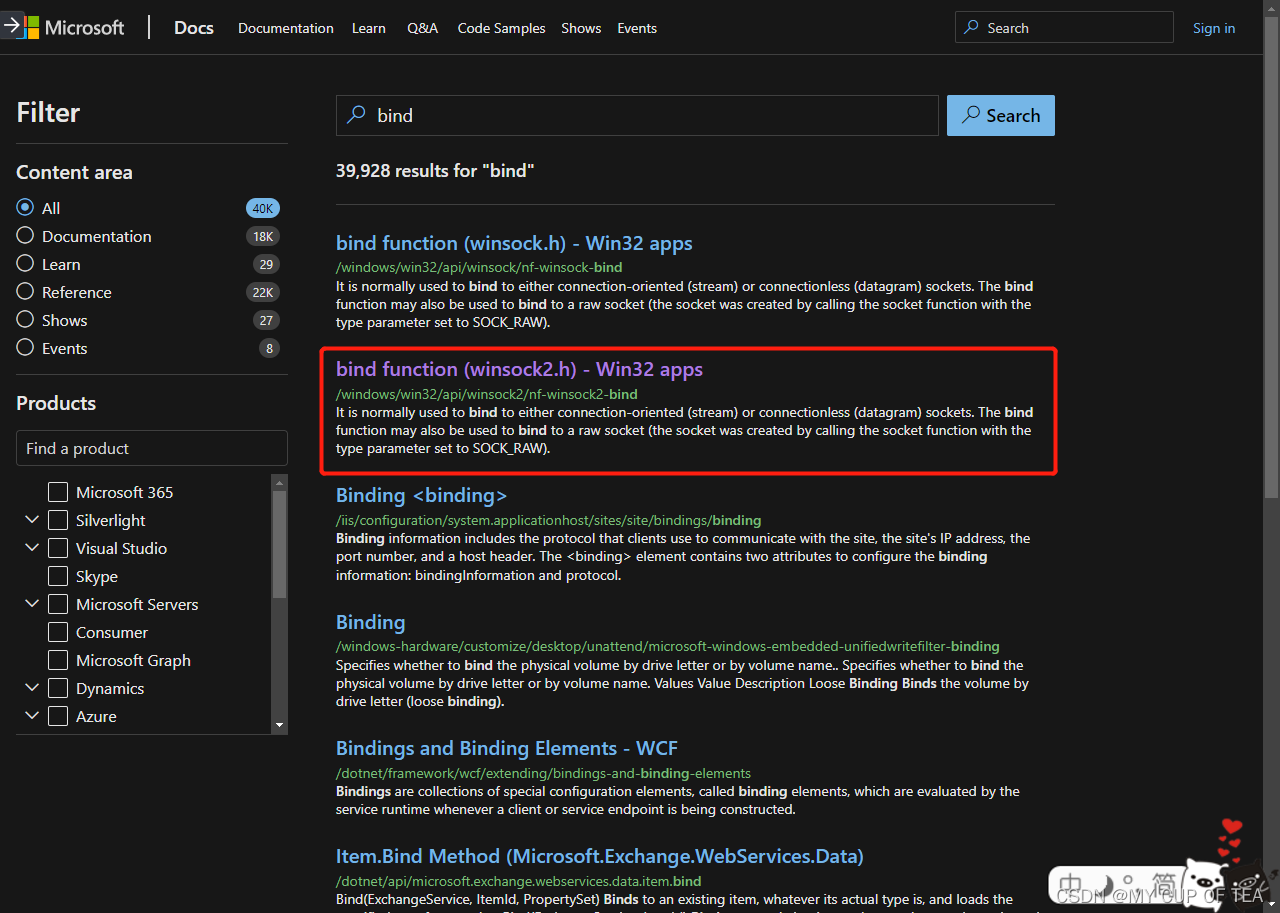Screen dimensions: 1280x913
Task: Open the Binding <binding> IIS result
Action: pos(421,495)
